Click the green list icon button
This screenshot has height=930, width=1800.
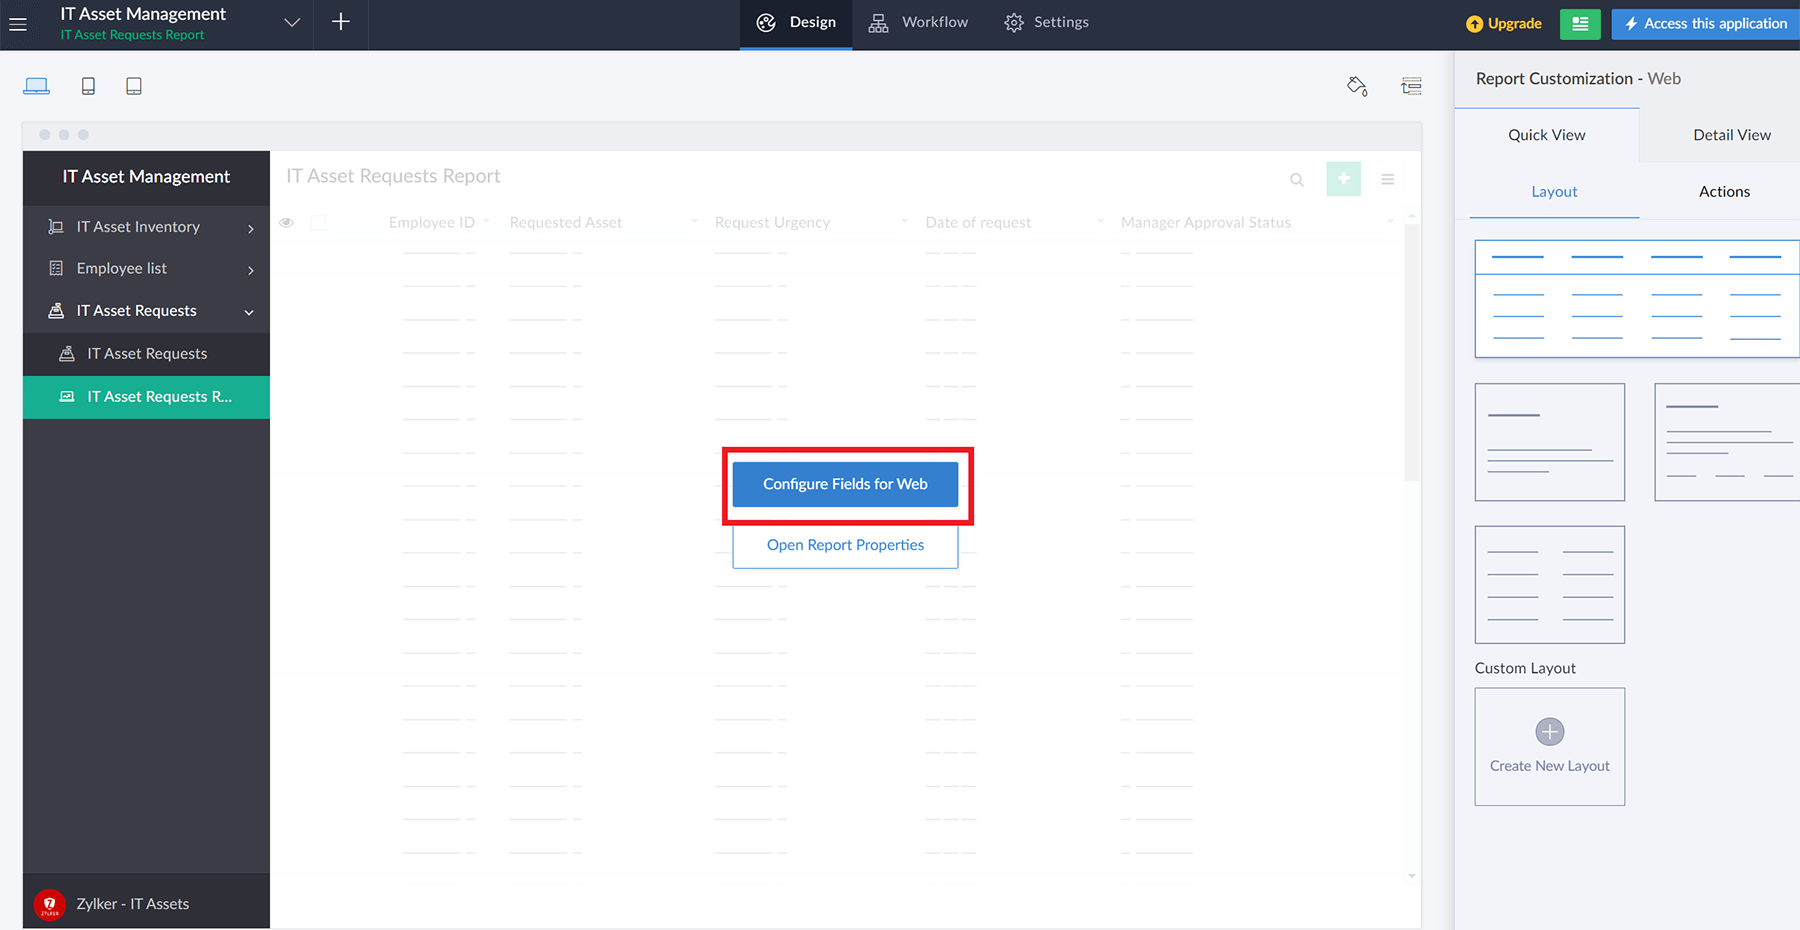click(1580, 24)
